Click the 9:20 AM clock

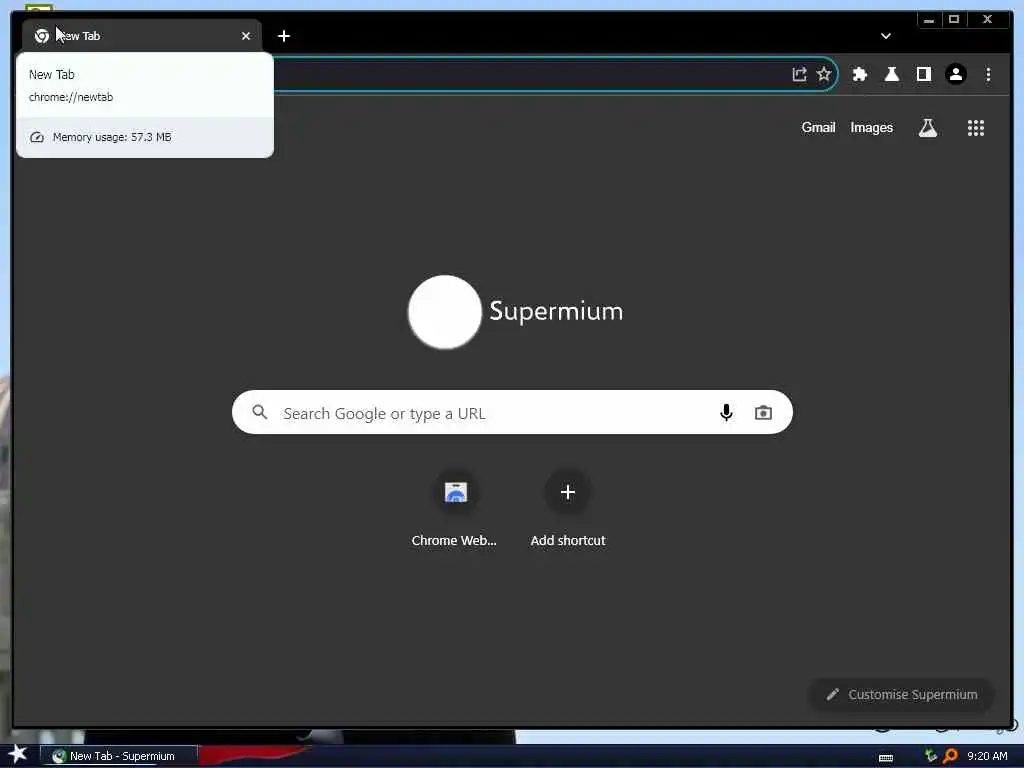point(987,756)
